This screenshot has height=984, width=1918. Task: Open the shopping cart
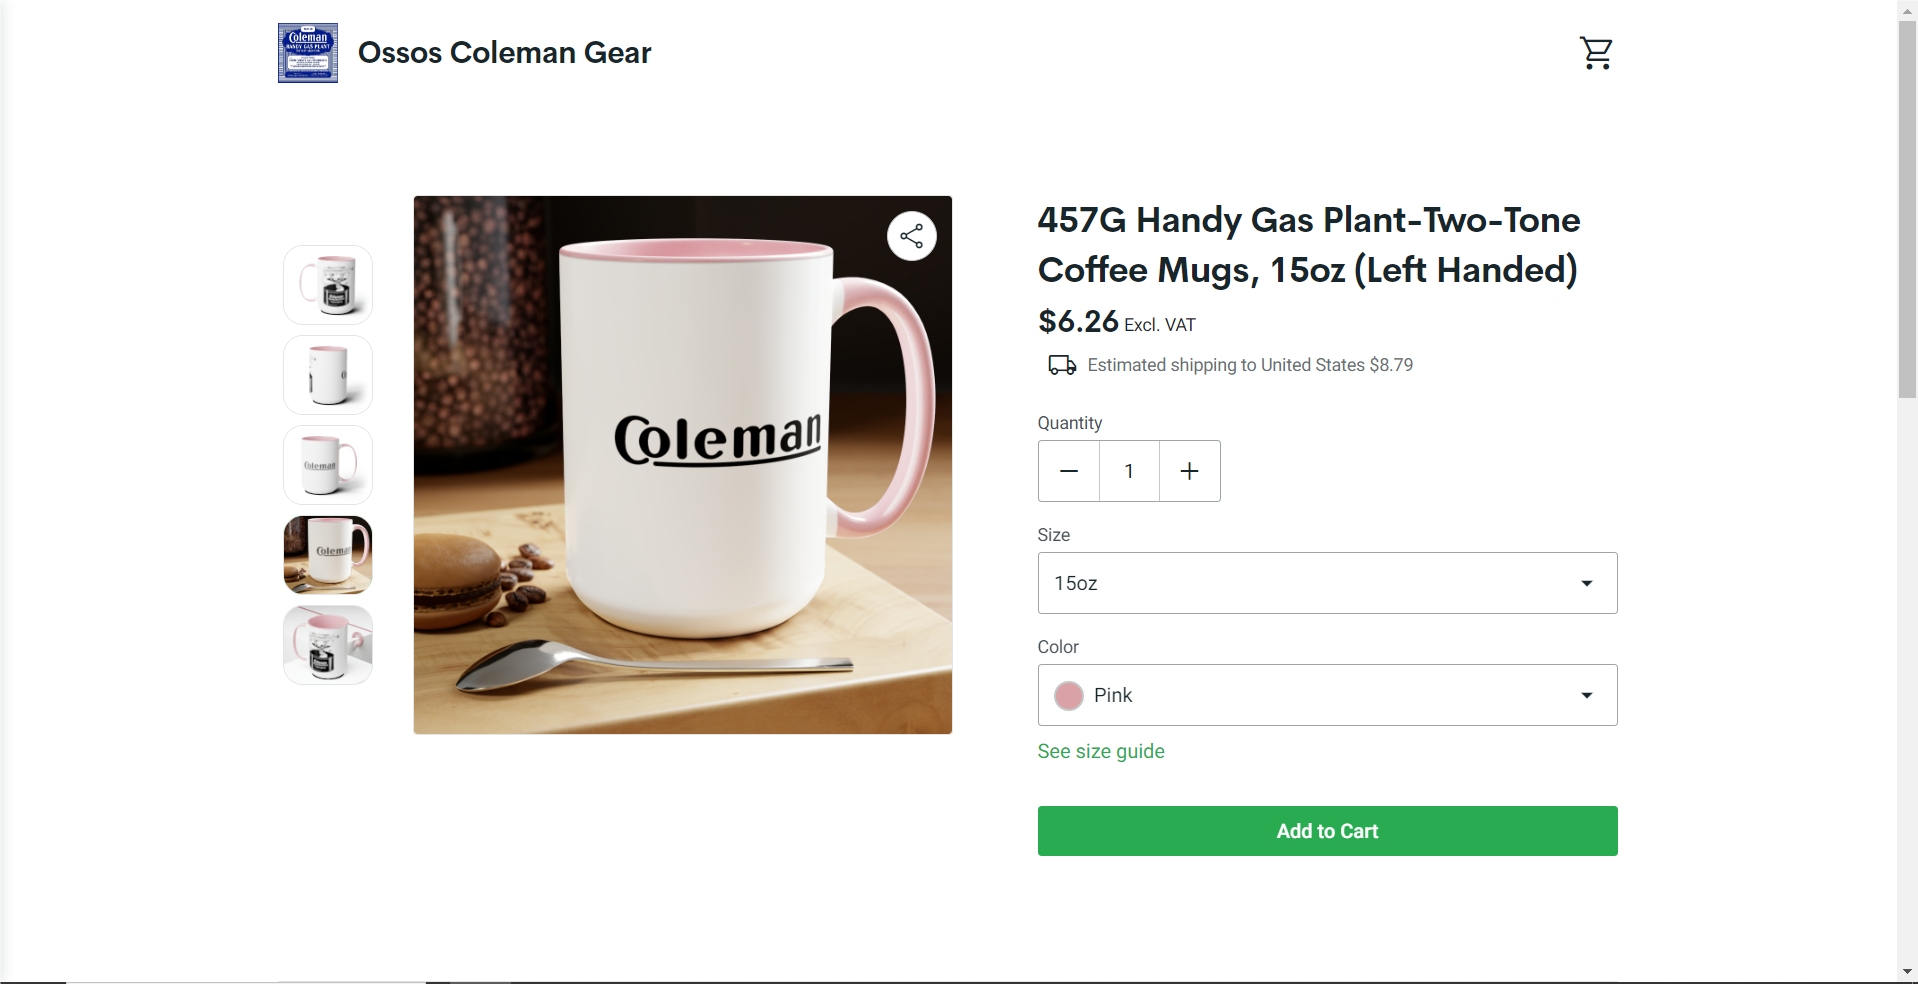click(1596, 53)
